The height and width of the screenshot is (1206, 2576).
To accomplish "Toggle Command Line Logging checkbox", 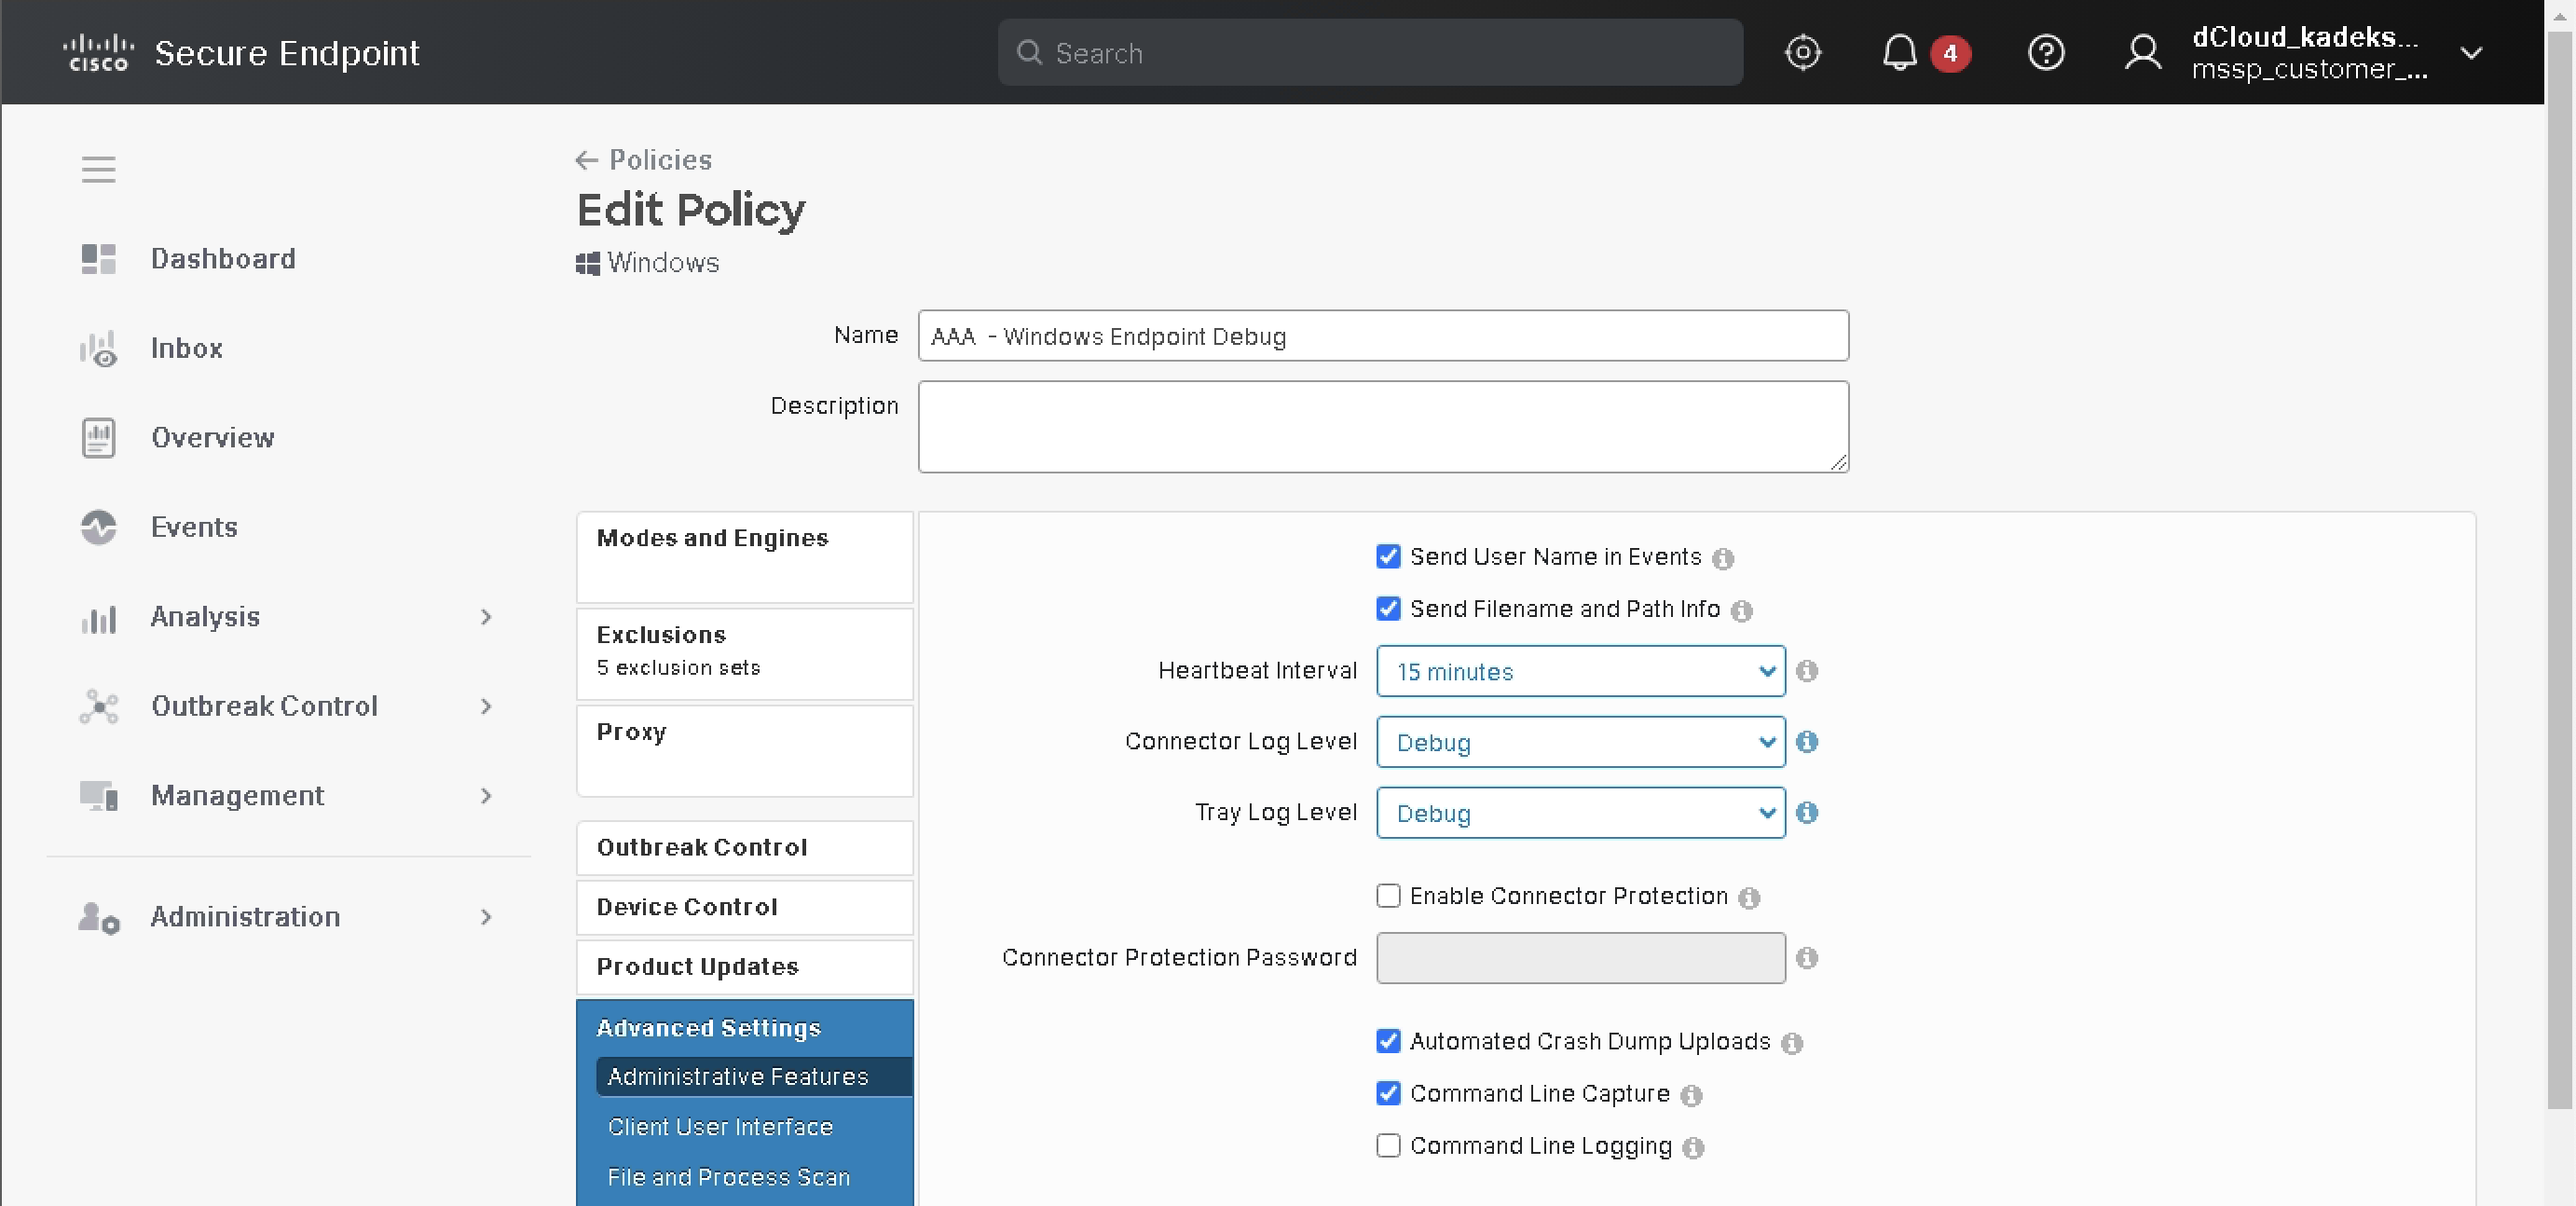I will tap(1388, 1146).
